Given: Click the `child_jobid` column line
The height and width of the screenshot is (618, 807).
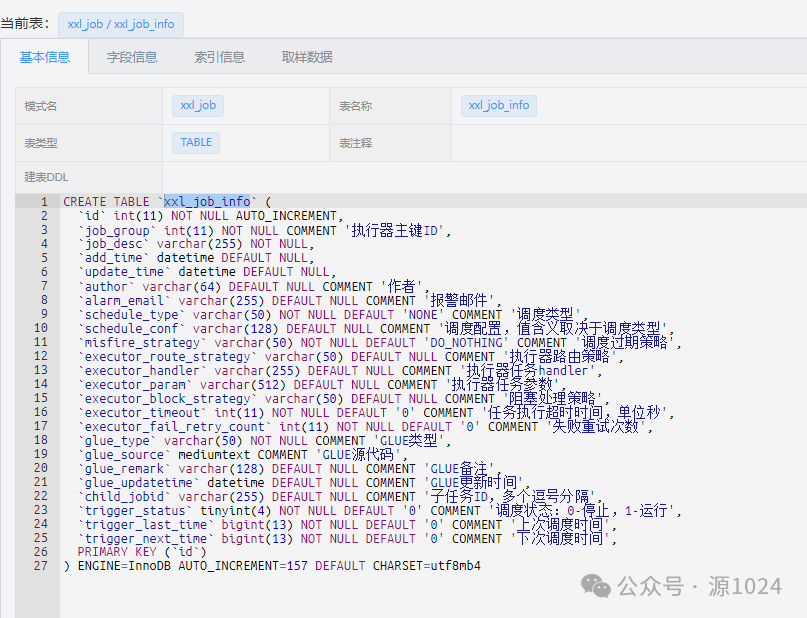Looking at the screenshot, I should tap(340, 496).
